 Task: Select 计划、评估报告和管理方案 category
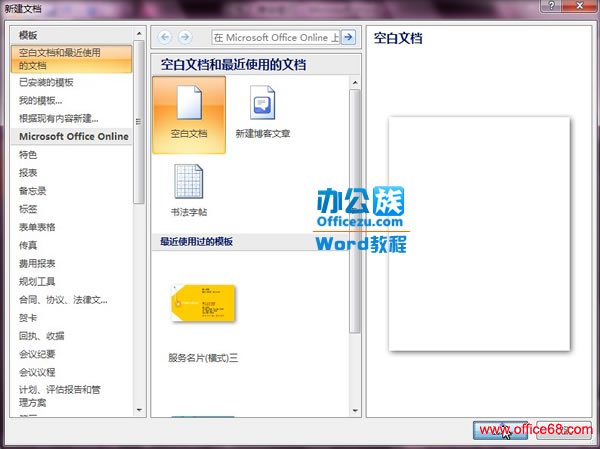click(x=60, y=396)
